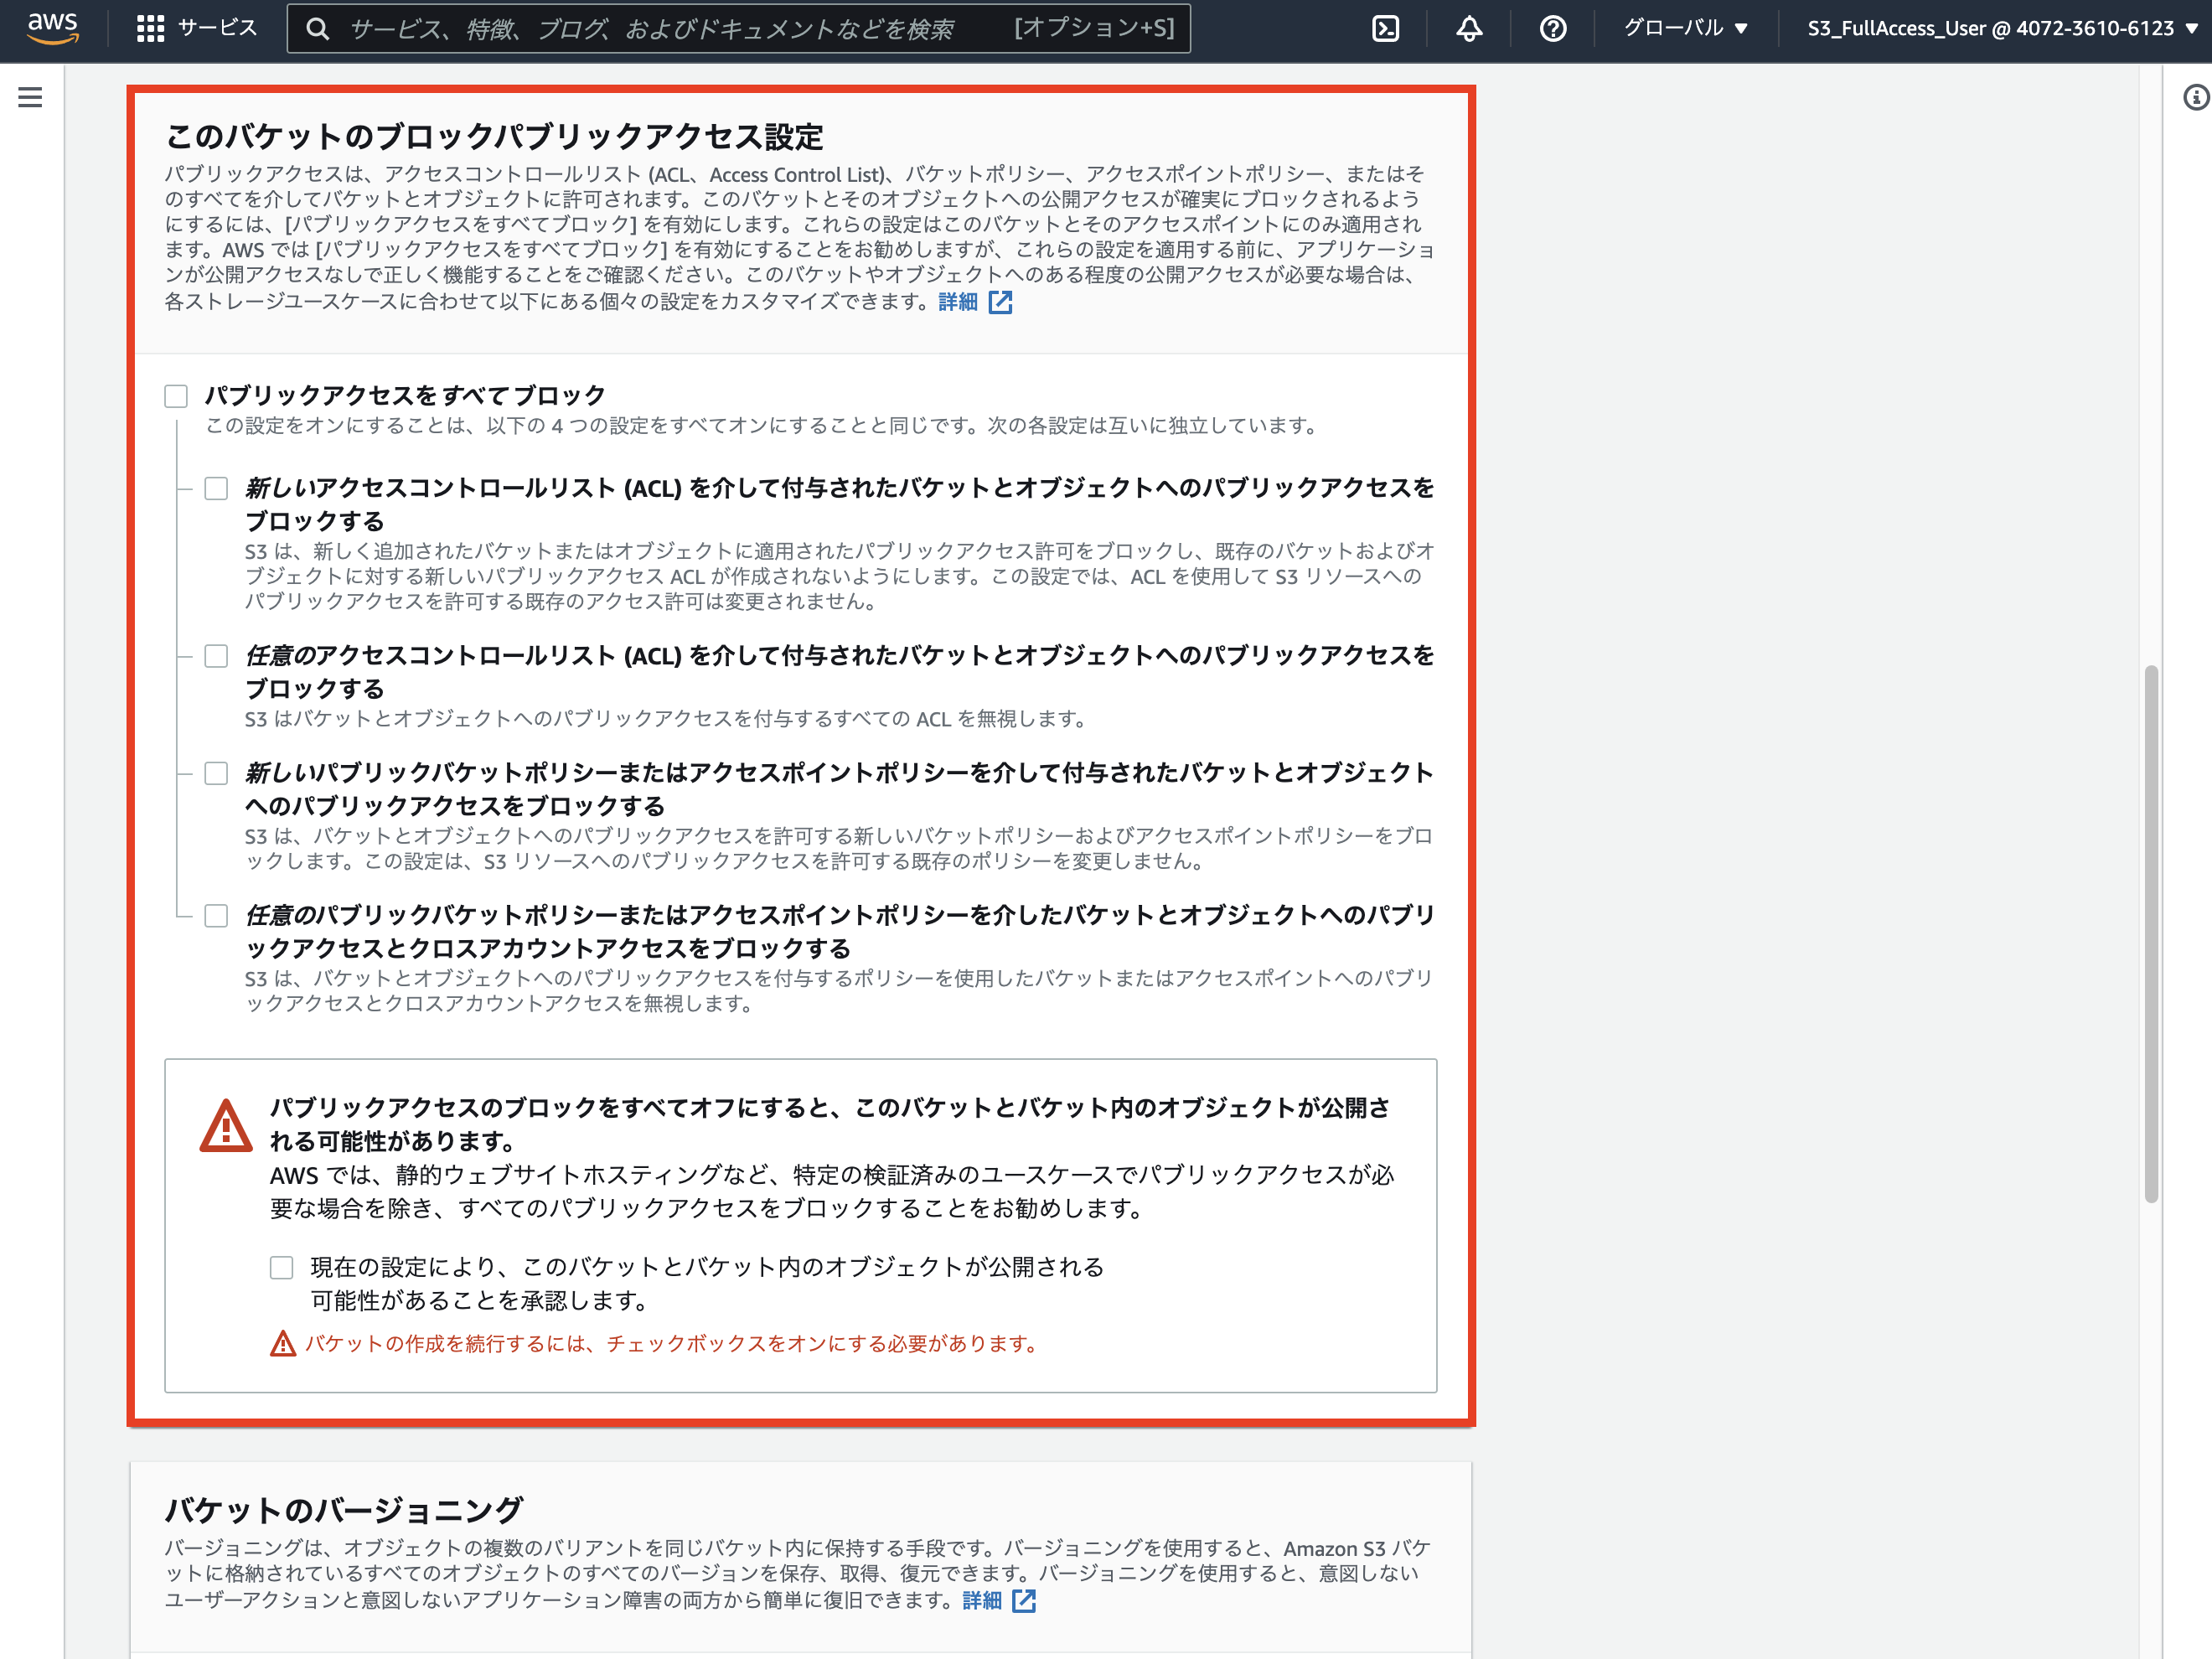2212x1659 pixels.
Task: Enable the new ACL public access block checkbox
Action: click(x=216, y=488)
